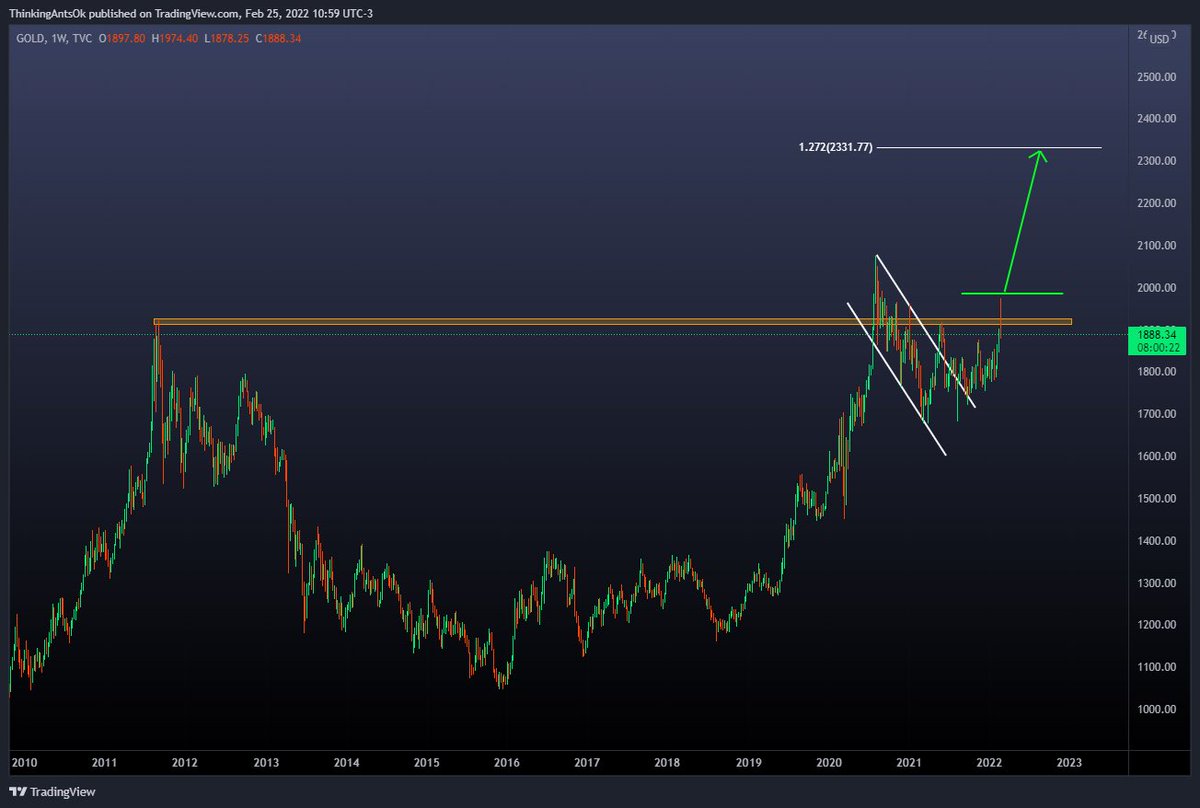The width and height of the screenshot is (1200, 808).
Task: Click the 2014 year label on time axis
Action: pos(346,762)
